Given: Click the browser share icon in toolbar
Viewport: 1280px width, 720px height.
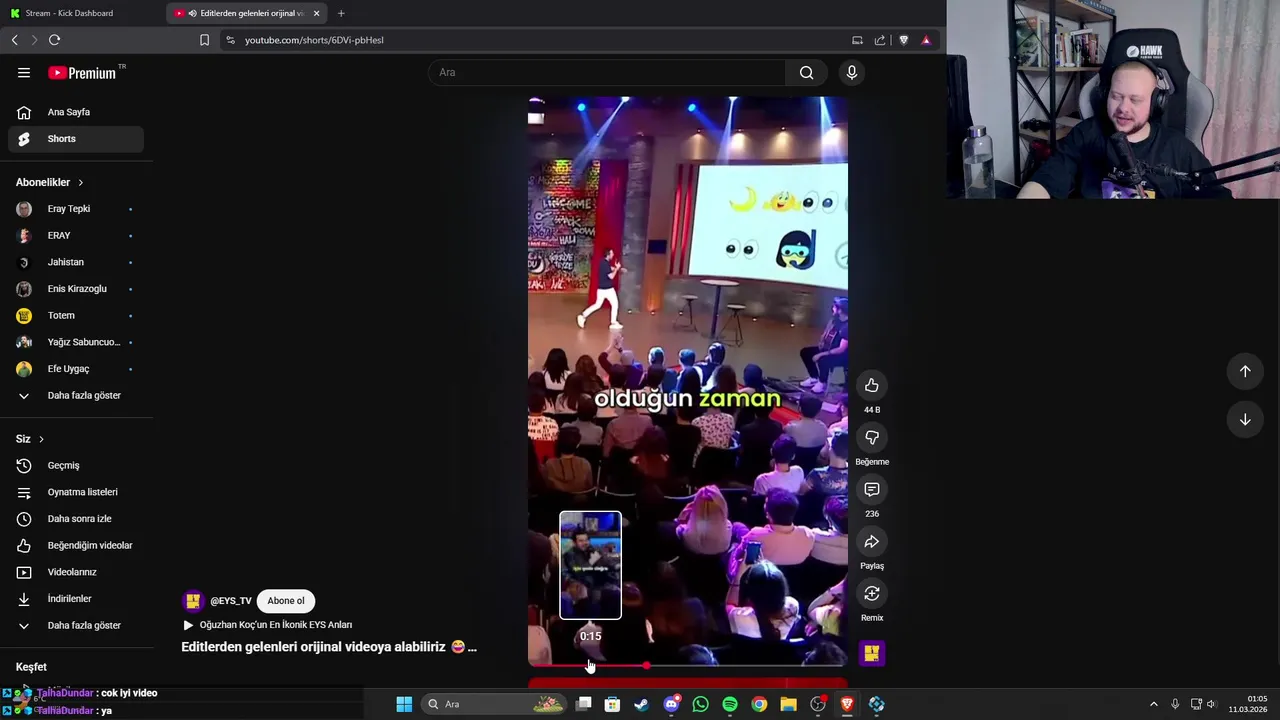Looking at the screenshot, I should pyautogui.click(x=880, y=40).
